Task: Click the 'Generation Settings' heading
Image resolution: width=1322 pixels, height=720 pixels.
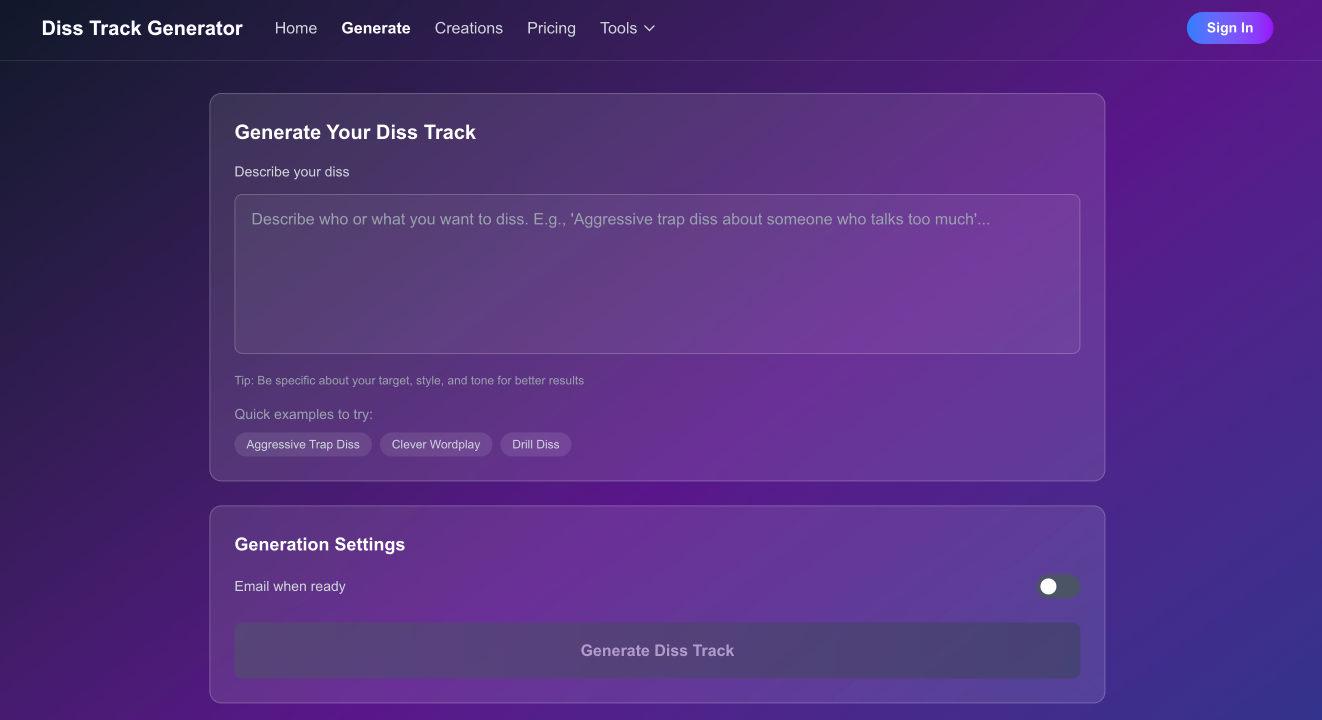Action: pyautogui.click(x=320, y=544)
